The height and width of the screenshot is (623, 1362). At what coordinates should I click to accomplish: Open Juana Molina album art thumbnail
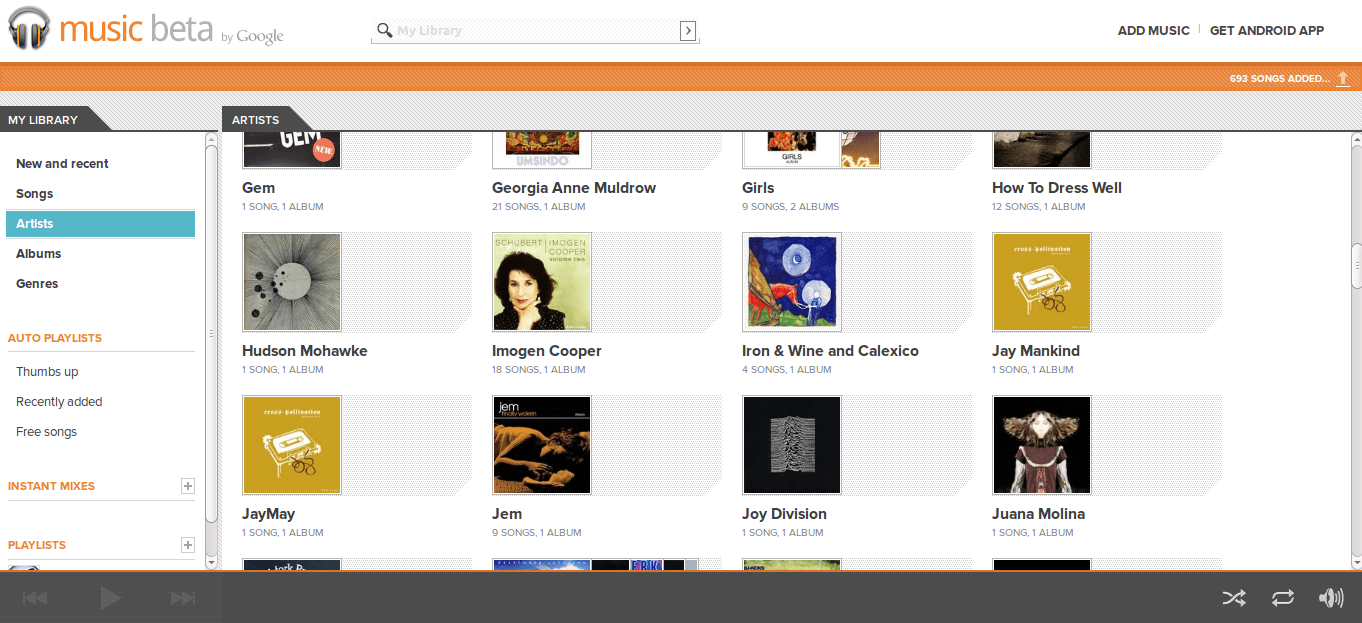pos(1042,445)
